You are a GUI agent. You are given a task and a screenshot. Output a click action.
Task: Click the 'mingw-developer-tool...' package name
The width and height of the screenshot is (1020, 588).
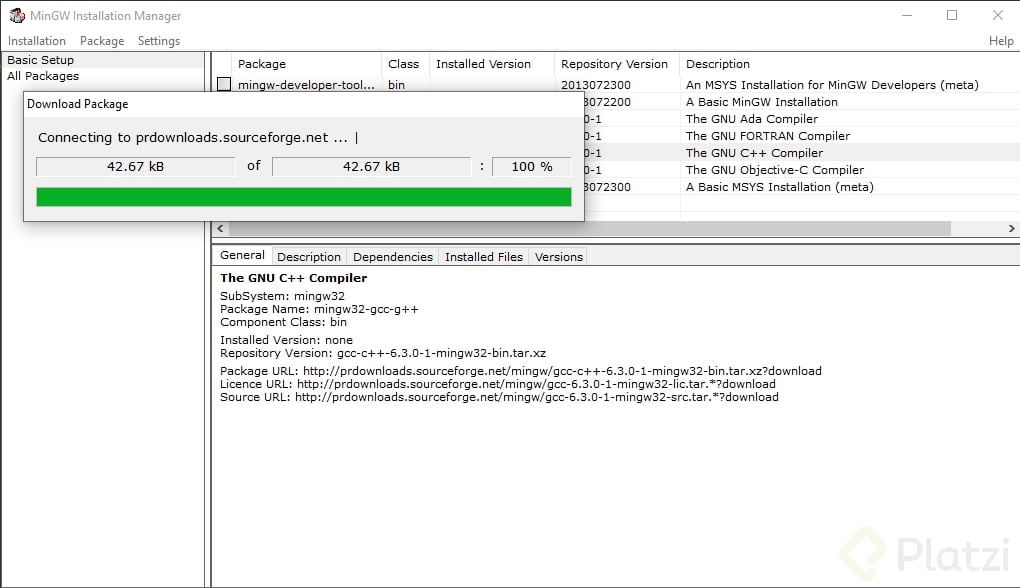click(306, 85)
